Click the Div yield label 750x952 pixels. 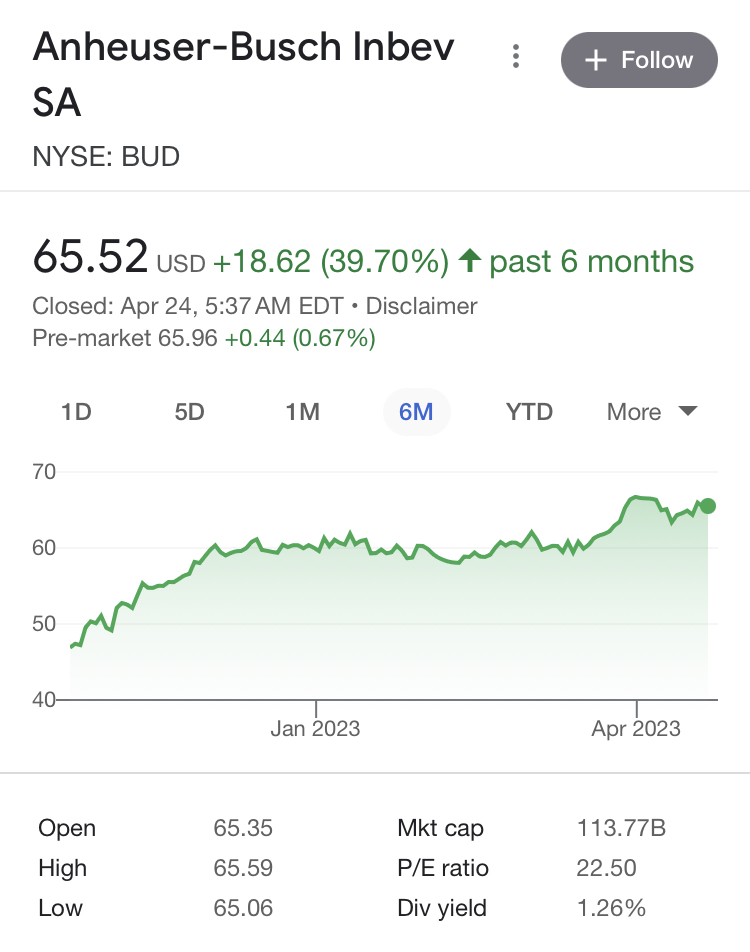pos(442,908)
